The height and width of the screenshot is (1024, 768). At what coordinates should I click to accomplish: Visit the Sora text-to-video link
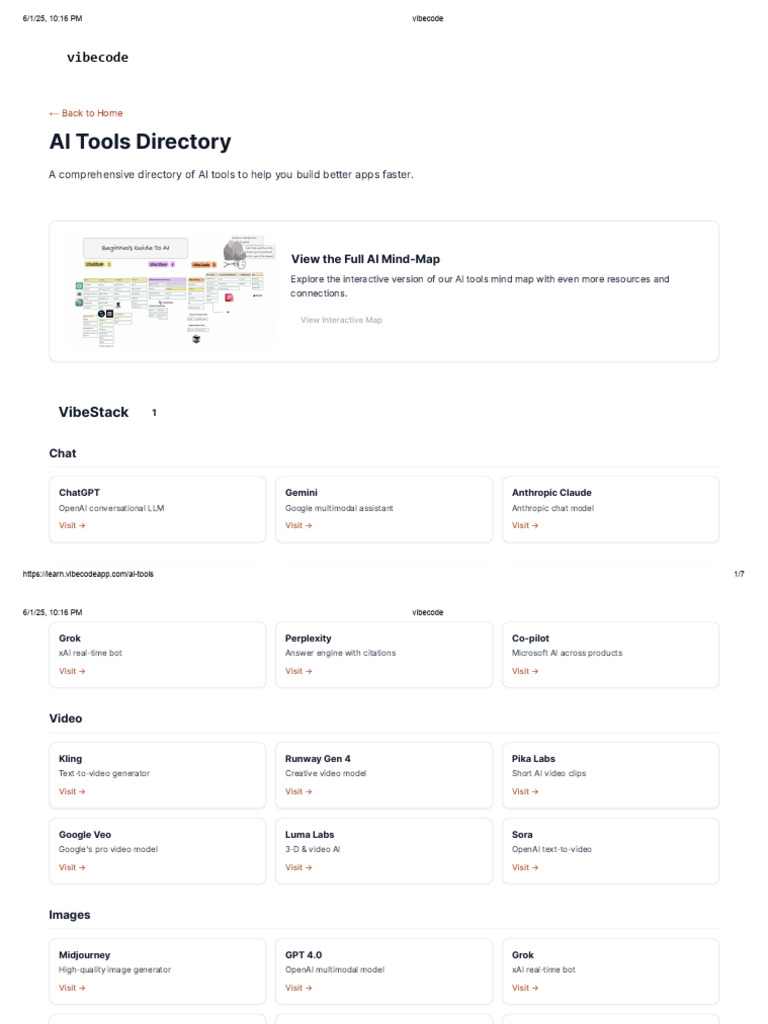point(525,867)
